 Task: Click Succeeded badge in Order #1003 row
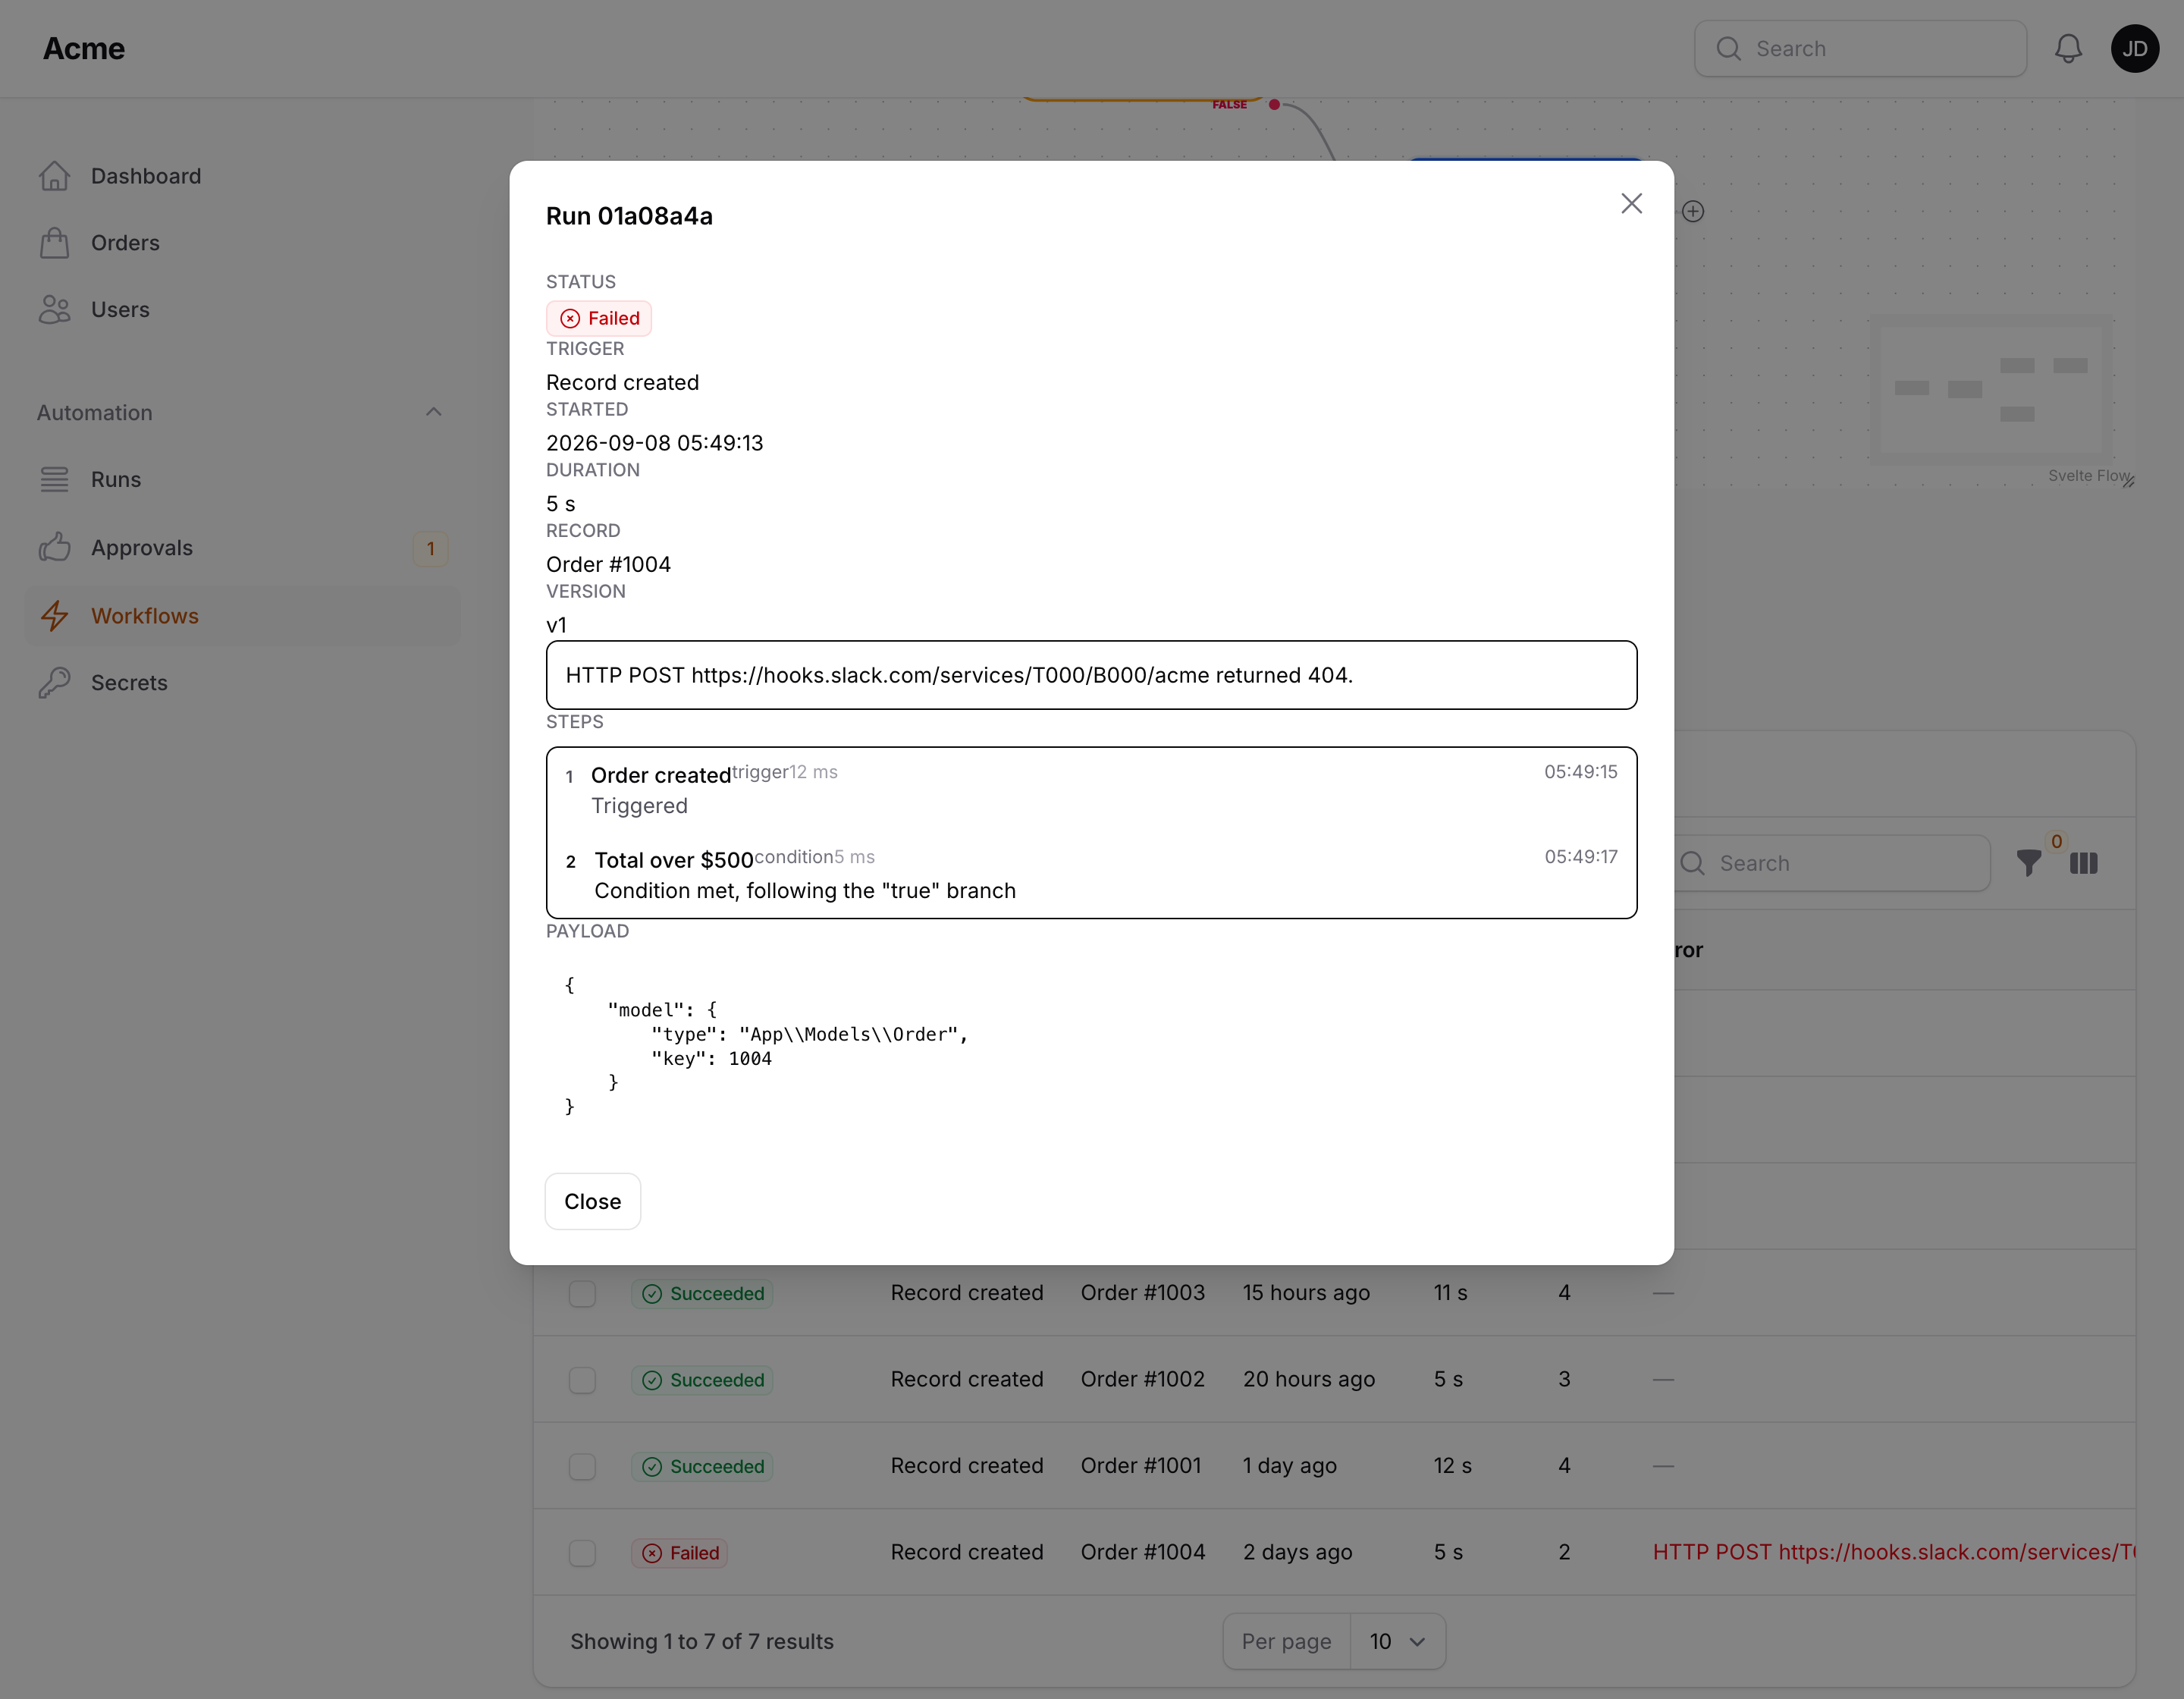pyautogui.click(x=702, y=1293)
